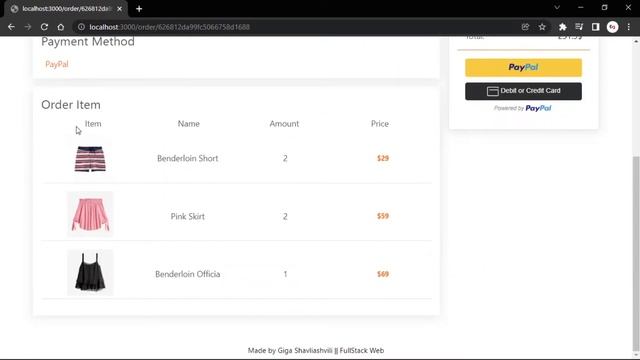This screenshot has width=640, height=360.
Task: Open the media control playlist icon
Action: click(x=579, y=27)
